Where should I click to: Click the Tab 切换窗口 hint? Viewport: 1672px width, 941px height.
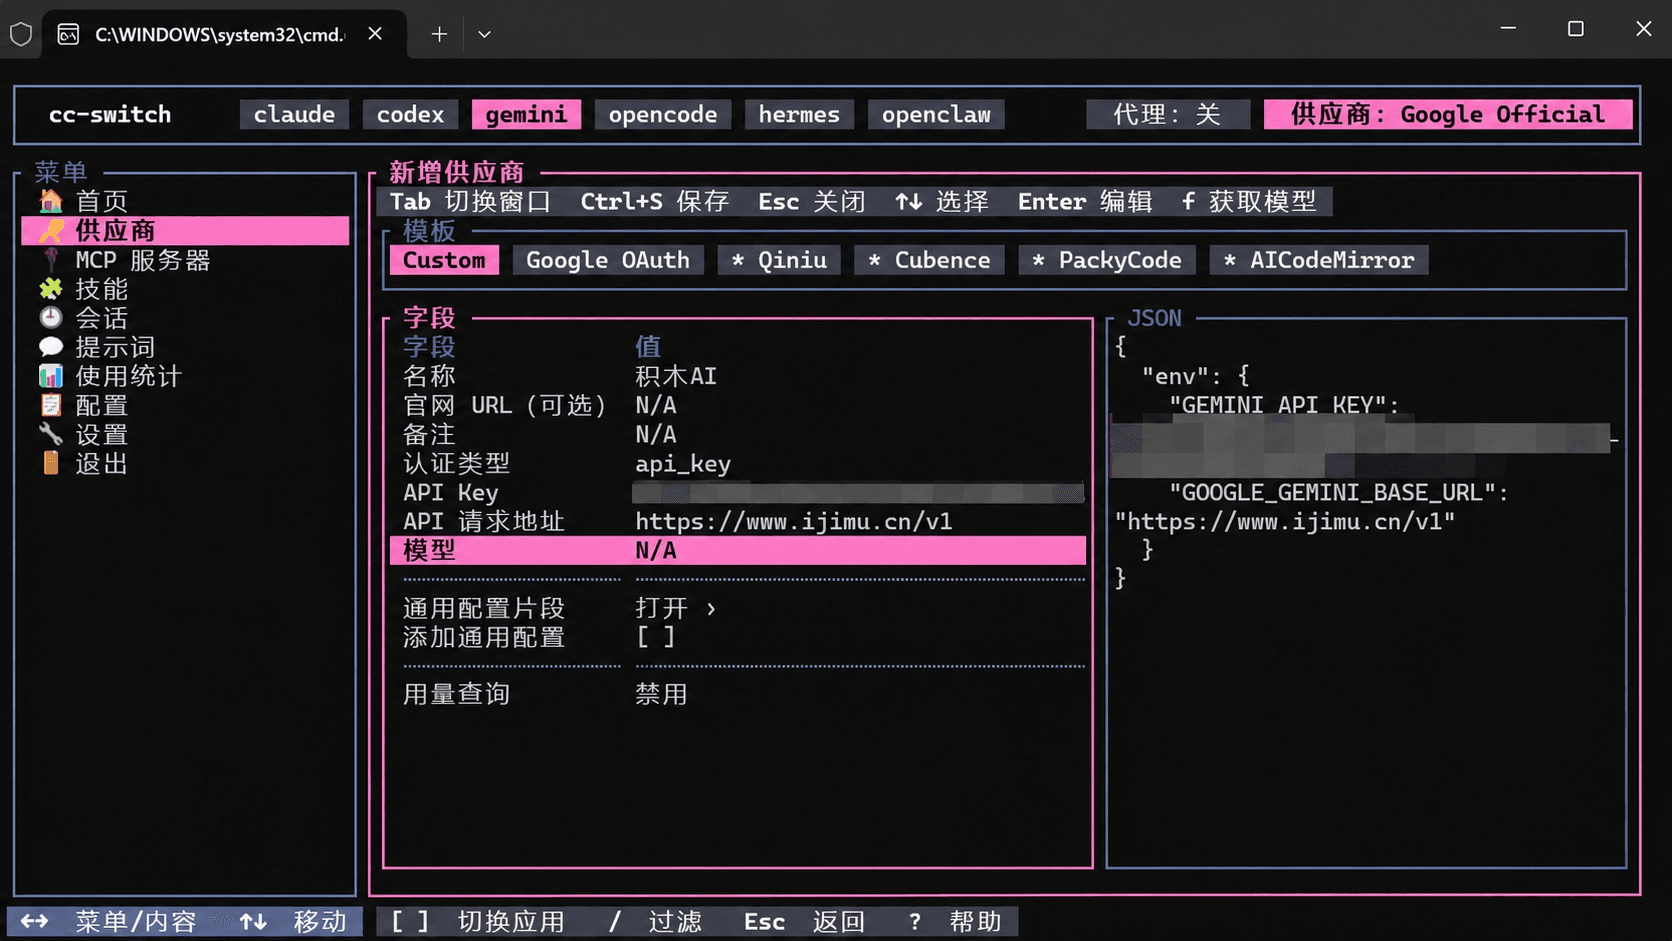(470, 202)
